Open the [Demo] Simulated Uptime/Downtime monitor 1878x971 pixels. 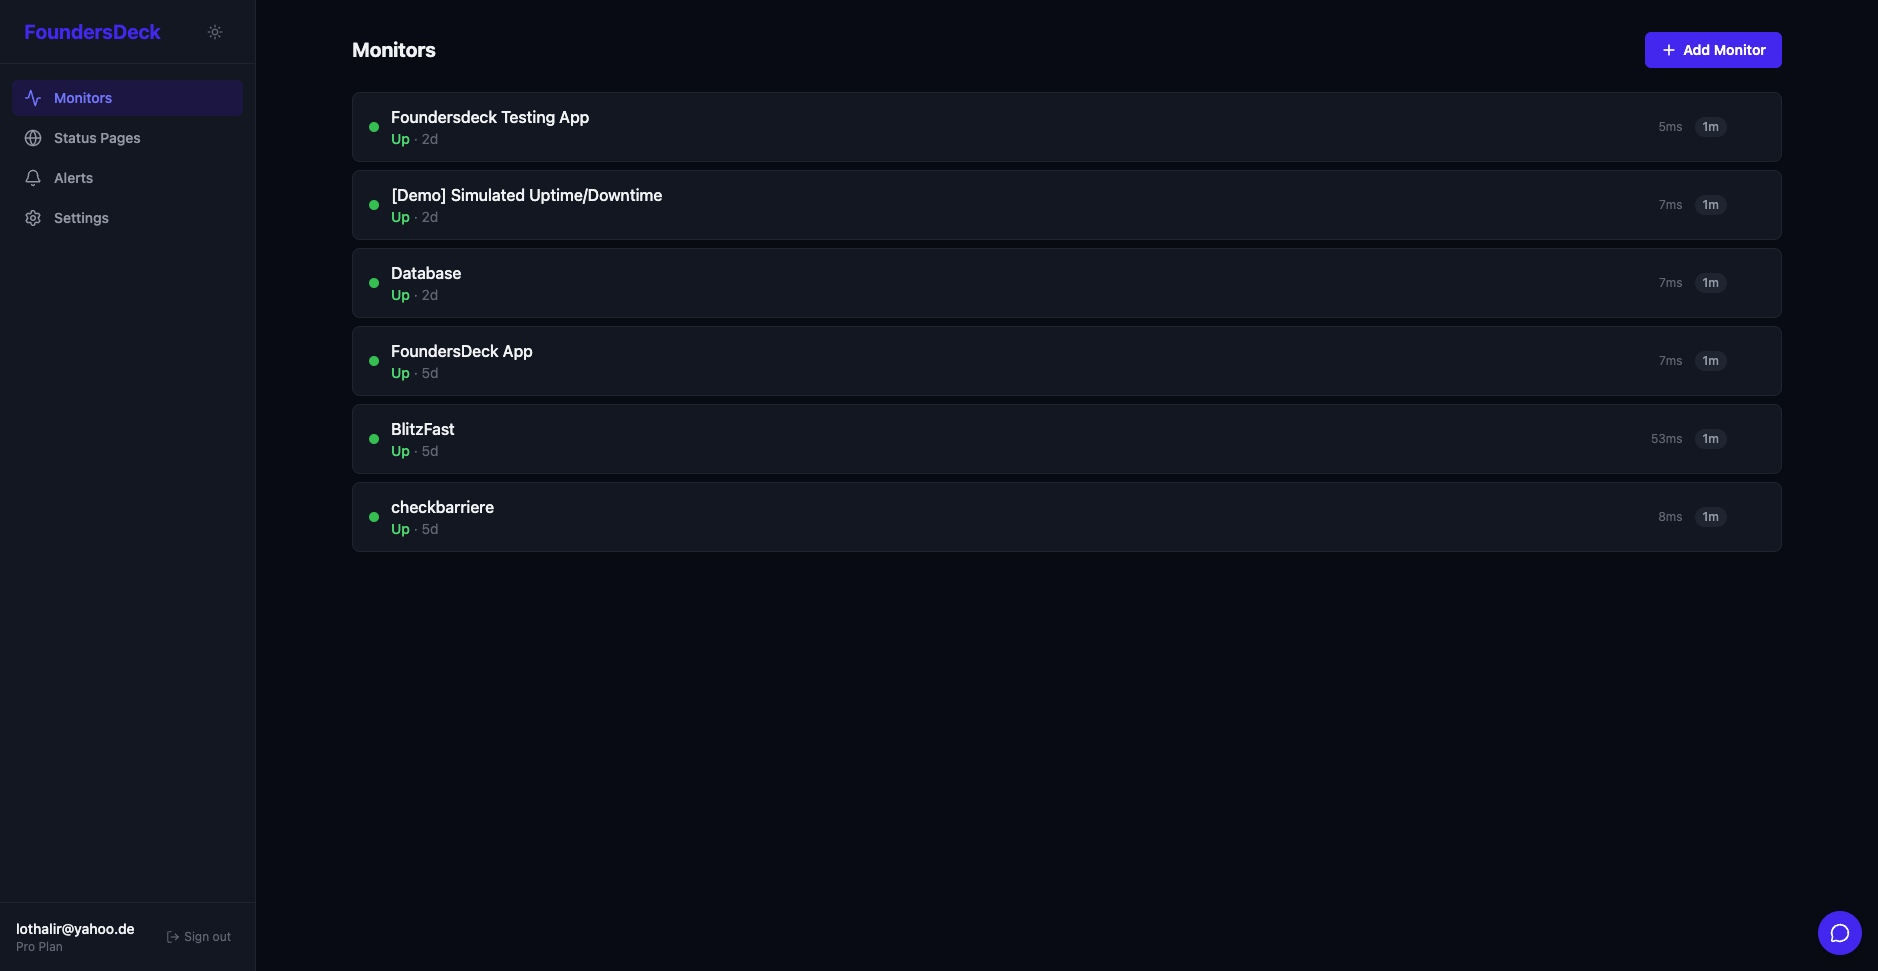526,195
